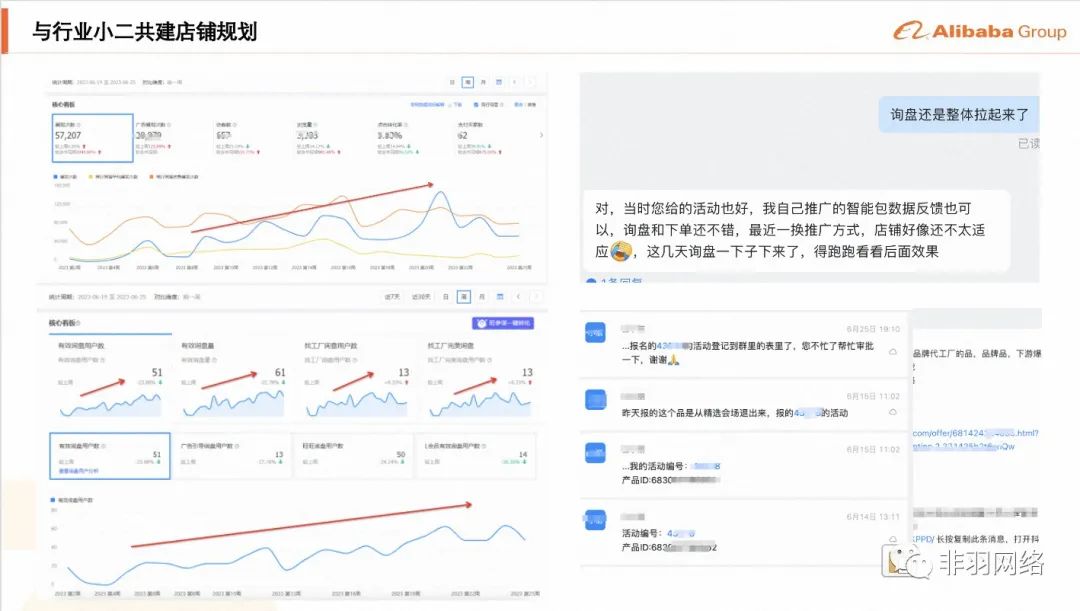1080x611 pixels.
Task: Select the 日 (day) granularity in lower dashboard
Action: click(447, 297)
